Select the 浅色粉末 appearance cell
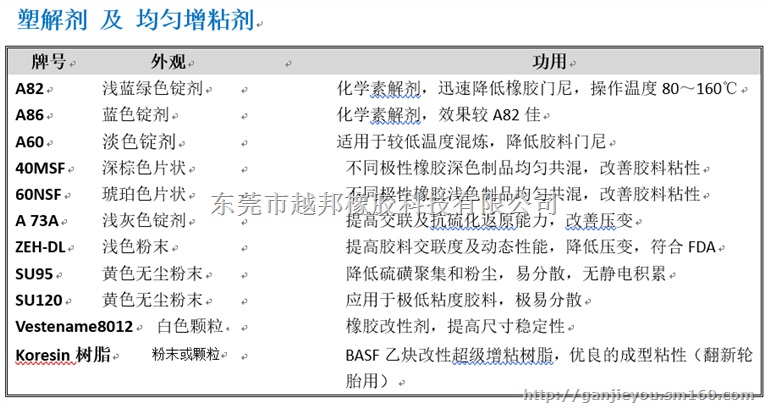The image size is (770, 408). click(136, 247)
